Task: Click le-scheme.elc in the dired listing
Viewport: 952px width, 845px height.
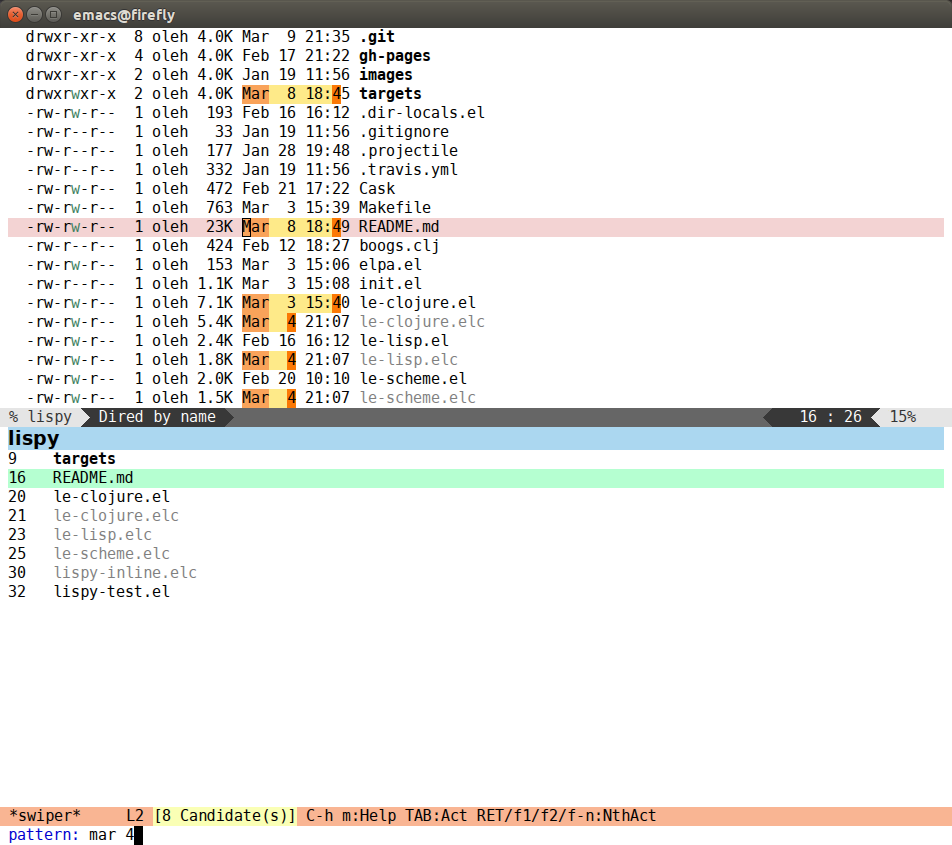Action: coord(417,398)
